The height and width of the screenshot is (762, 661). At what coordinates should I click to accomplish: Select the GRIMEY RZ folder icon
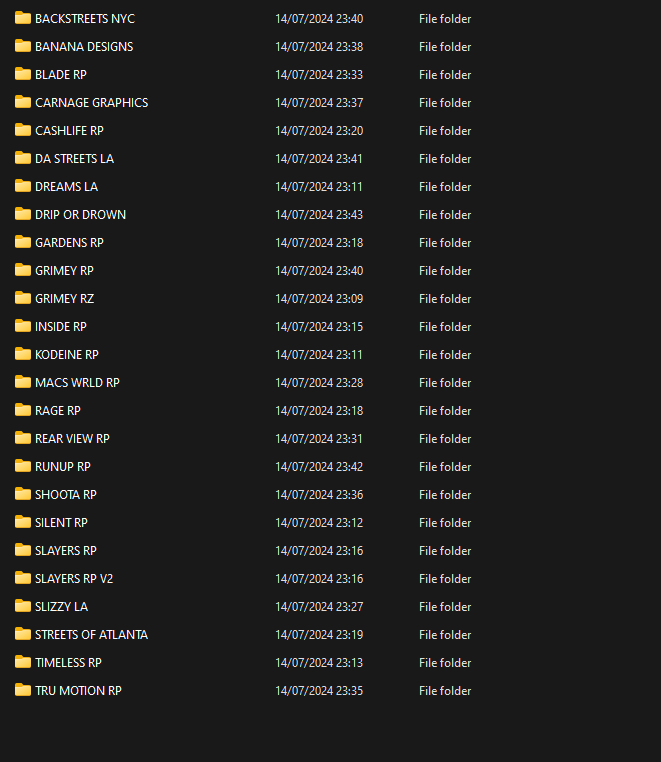(x=23, y=298)
